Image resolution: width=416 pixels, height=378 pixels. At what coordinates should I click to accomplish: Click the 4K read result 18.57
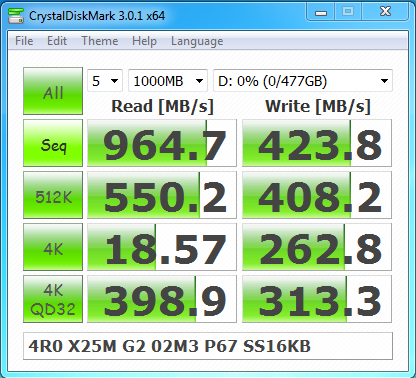tap(162, 247)
